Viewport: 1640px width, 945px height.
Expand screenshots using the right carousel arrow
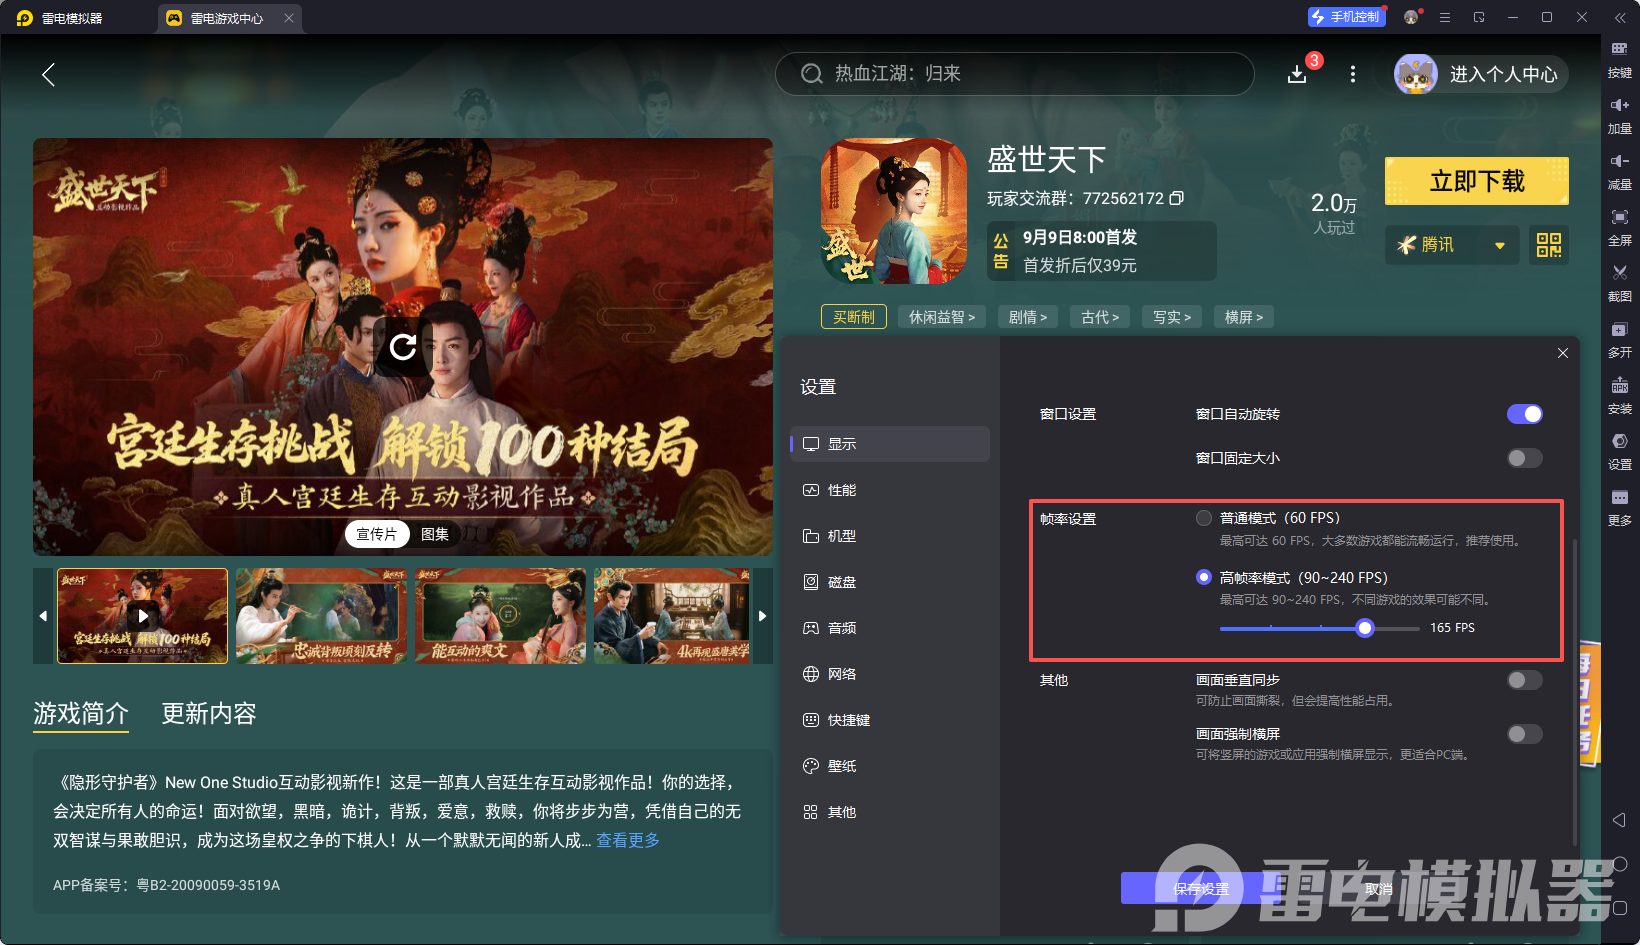pyautogui.click(x=762, y=616)
